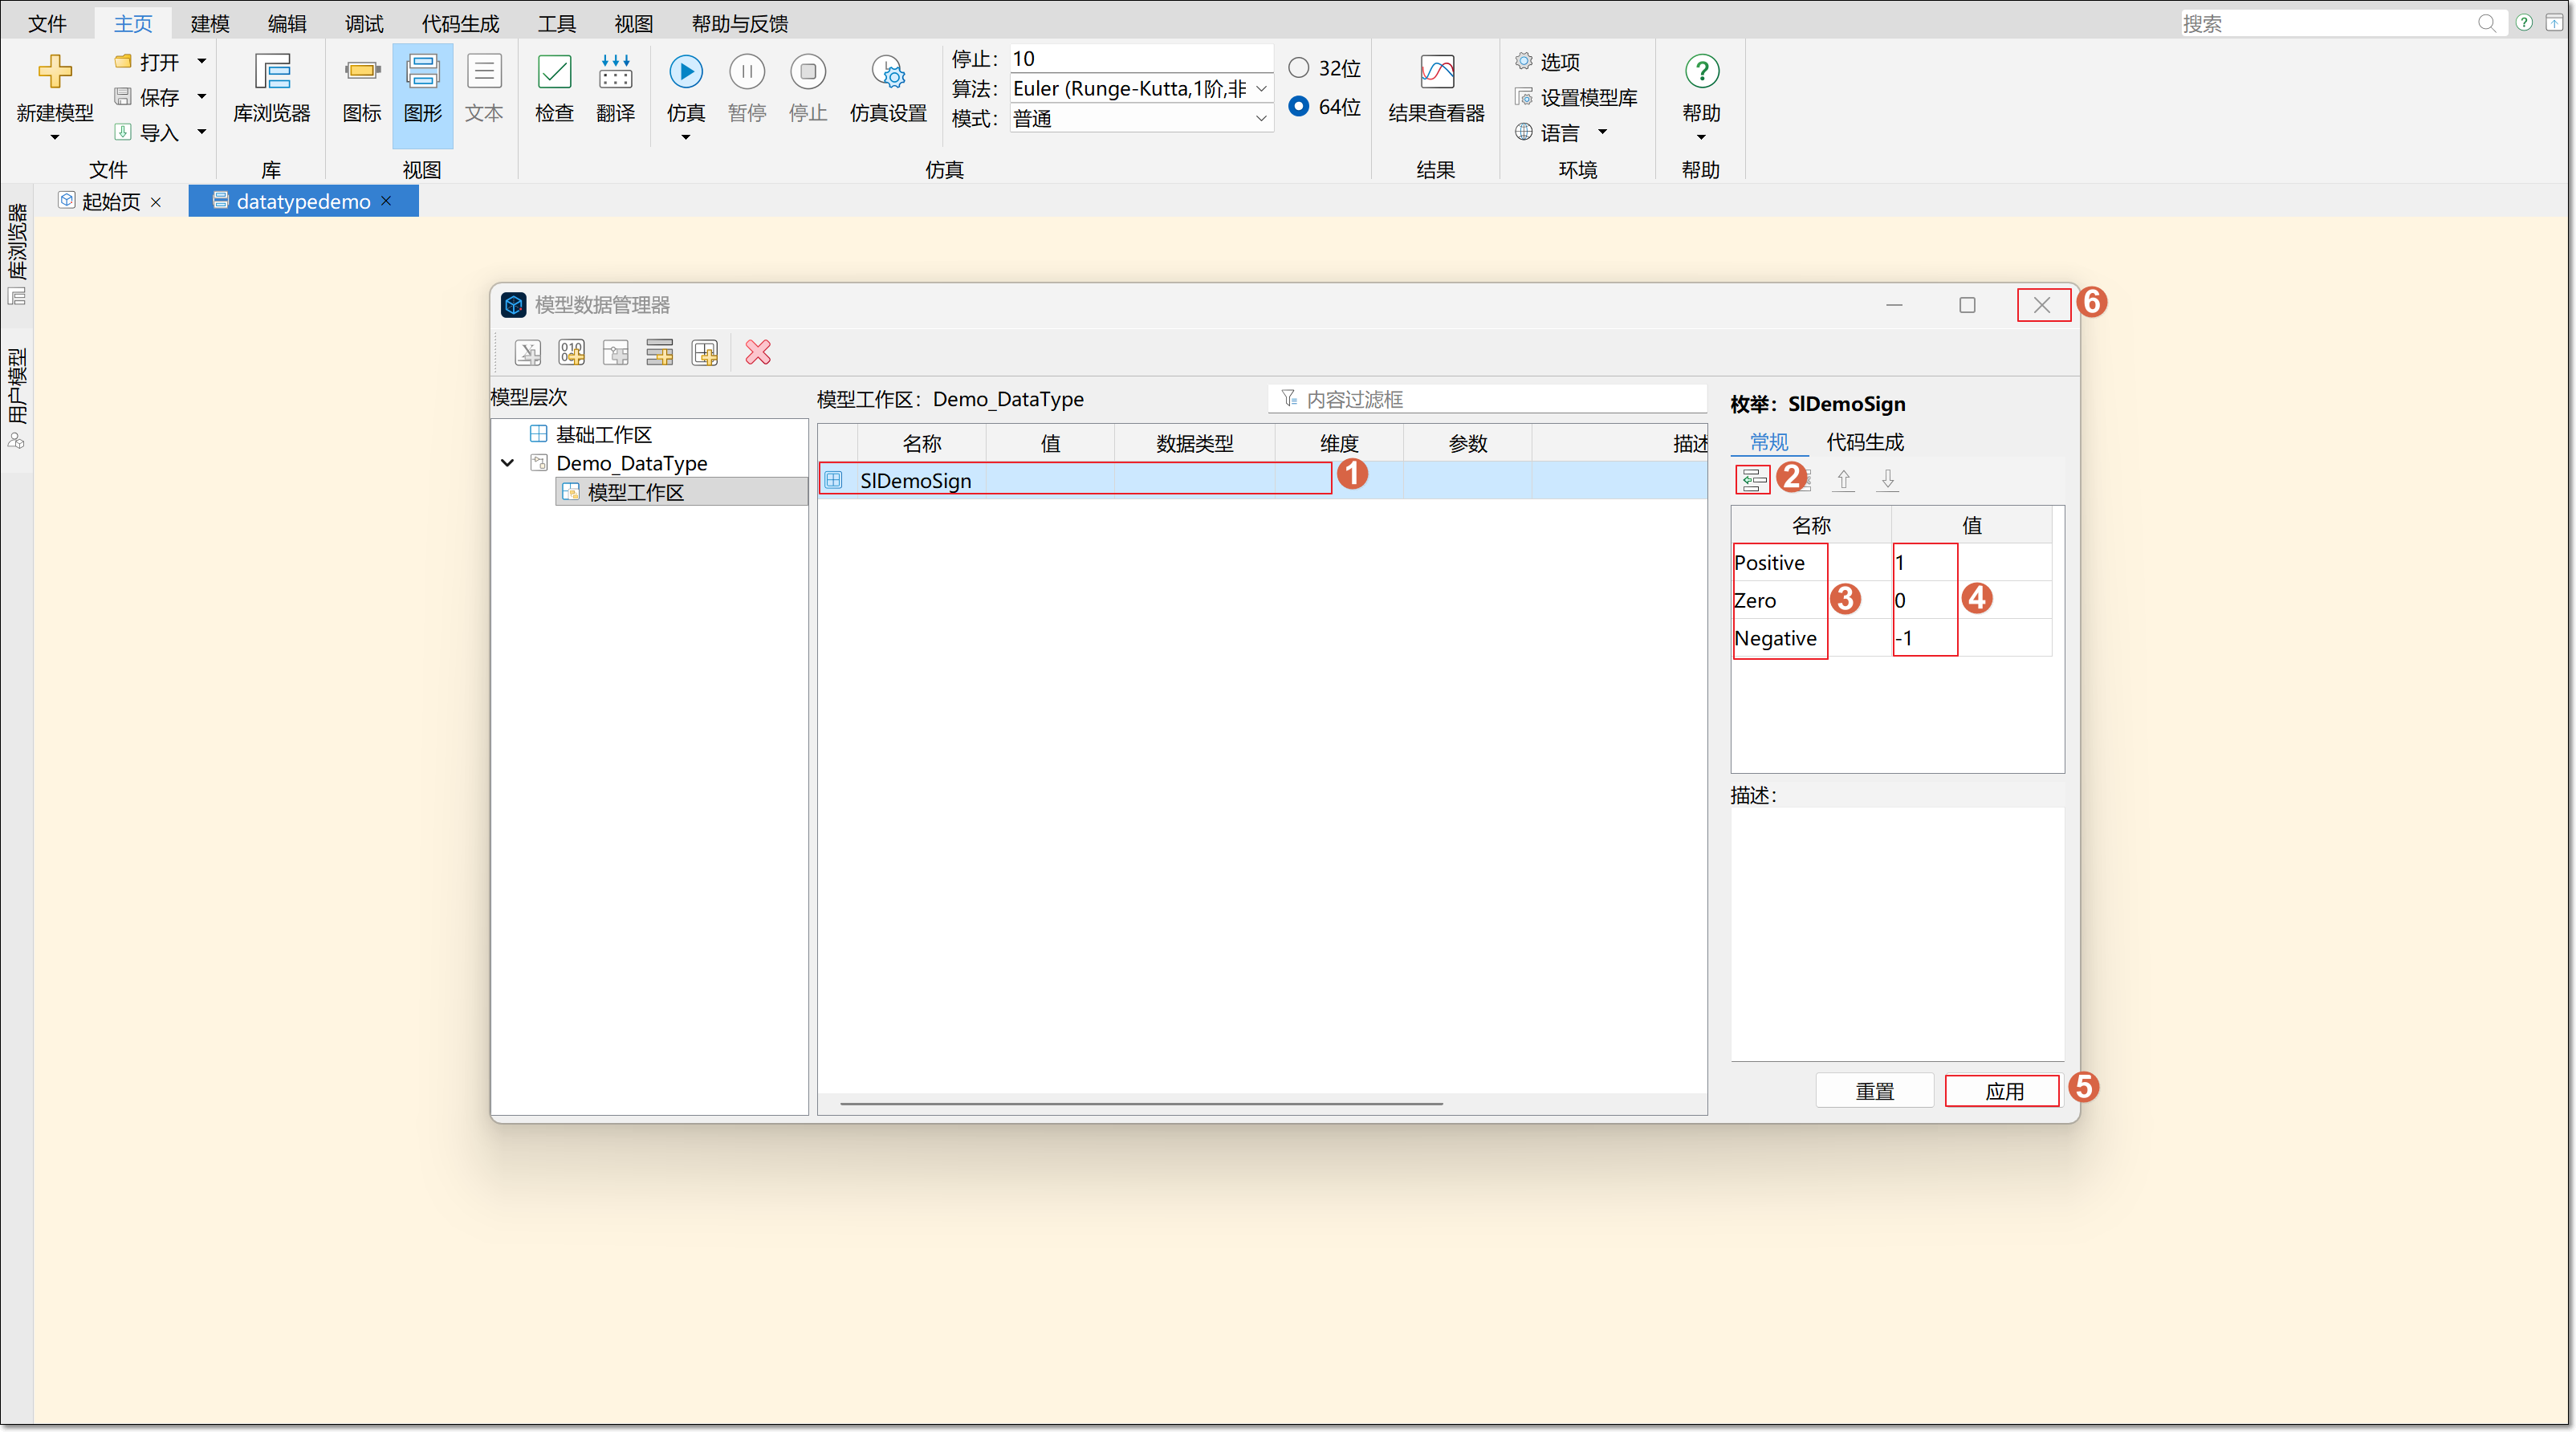Click the move member down arrow
2576x1432 pixels.
point(1887,480)
